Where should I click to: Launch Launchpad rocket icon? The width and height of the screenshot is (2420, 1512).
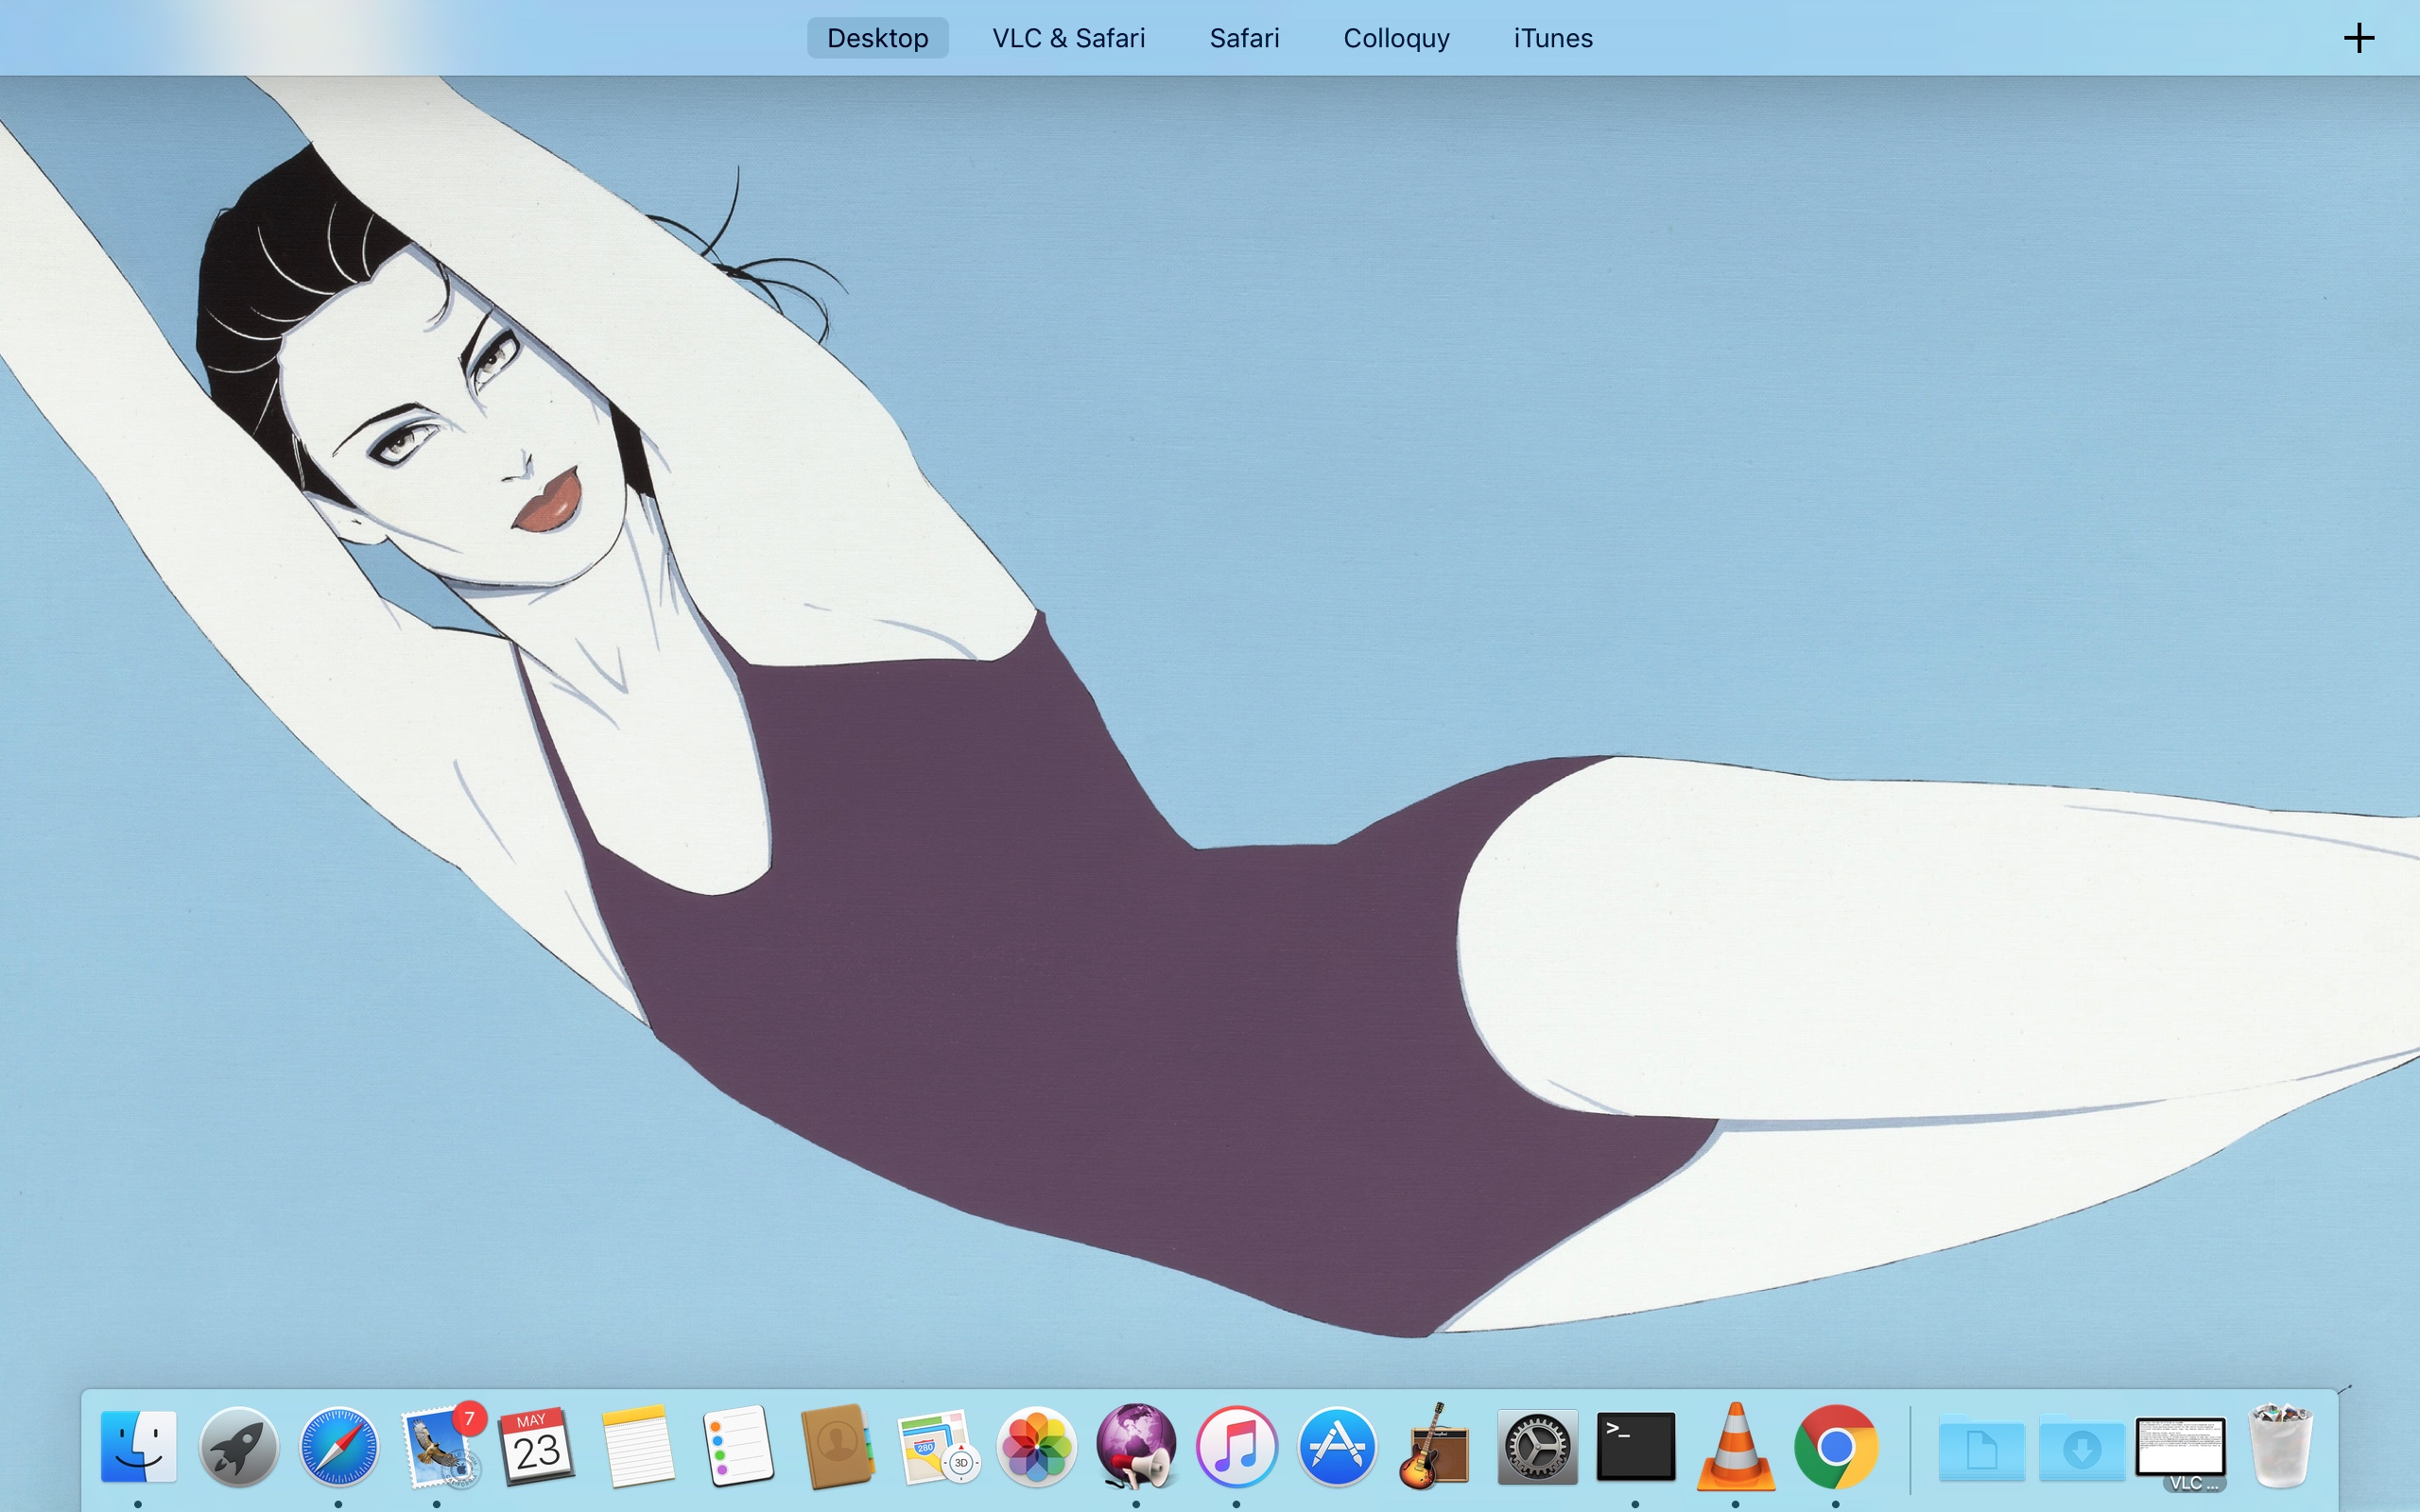(x=238, y=1446)
